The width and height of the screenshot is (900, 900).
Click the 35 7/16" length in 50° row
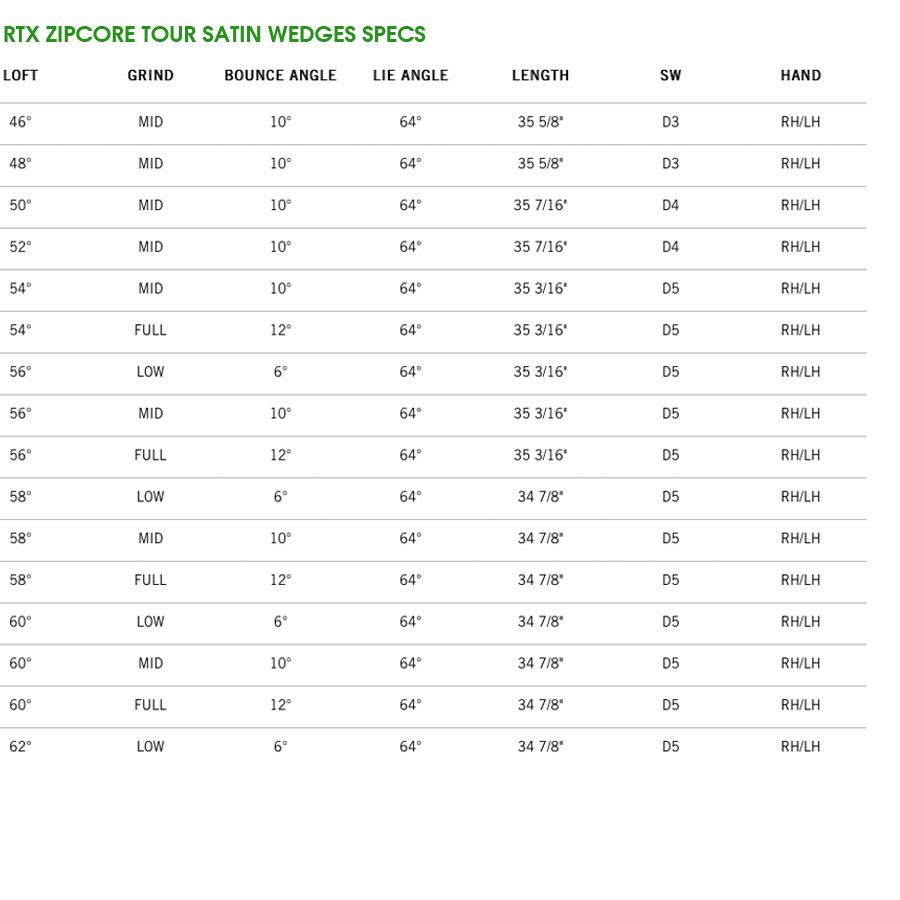pyautogui.click(x=540, y=205)
